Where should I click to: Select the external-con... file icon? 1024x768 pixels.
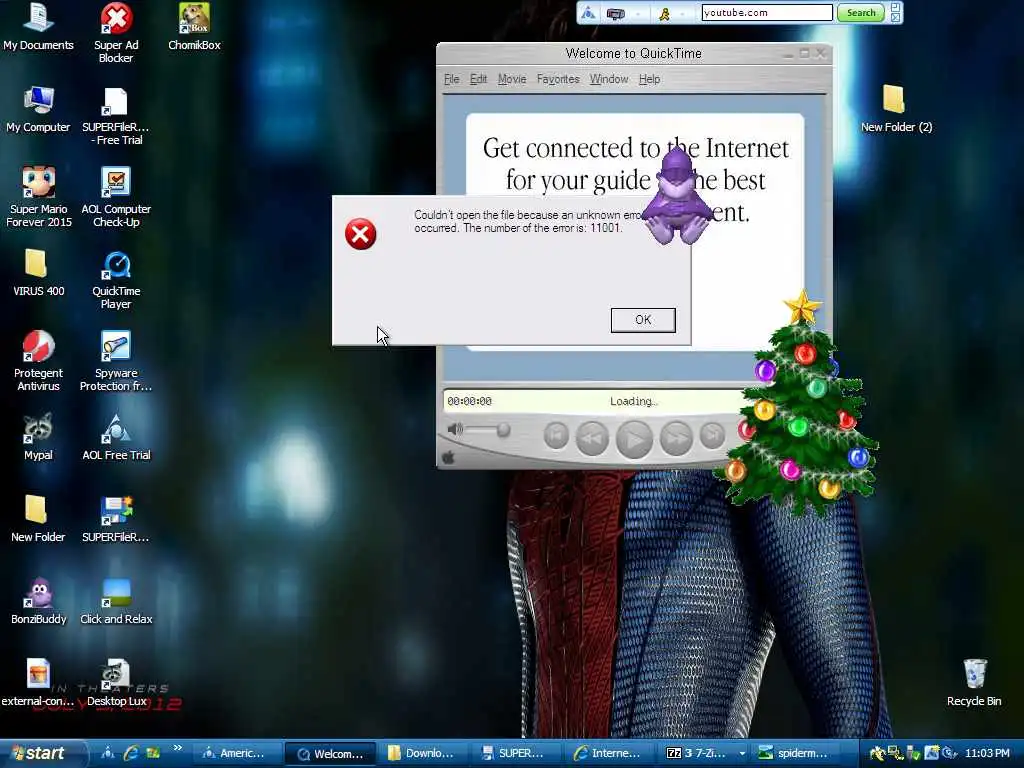click(x=38, y=683)
